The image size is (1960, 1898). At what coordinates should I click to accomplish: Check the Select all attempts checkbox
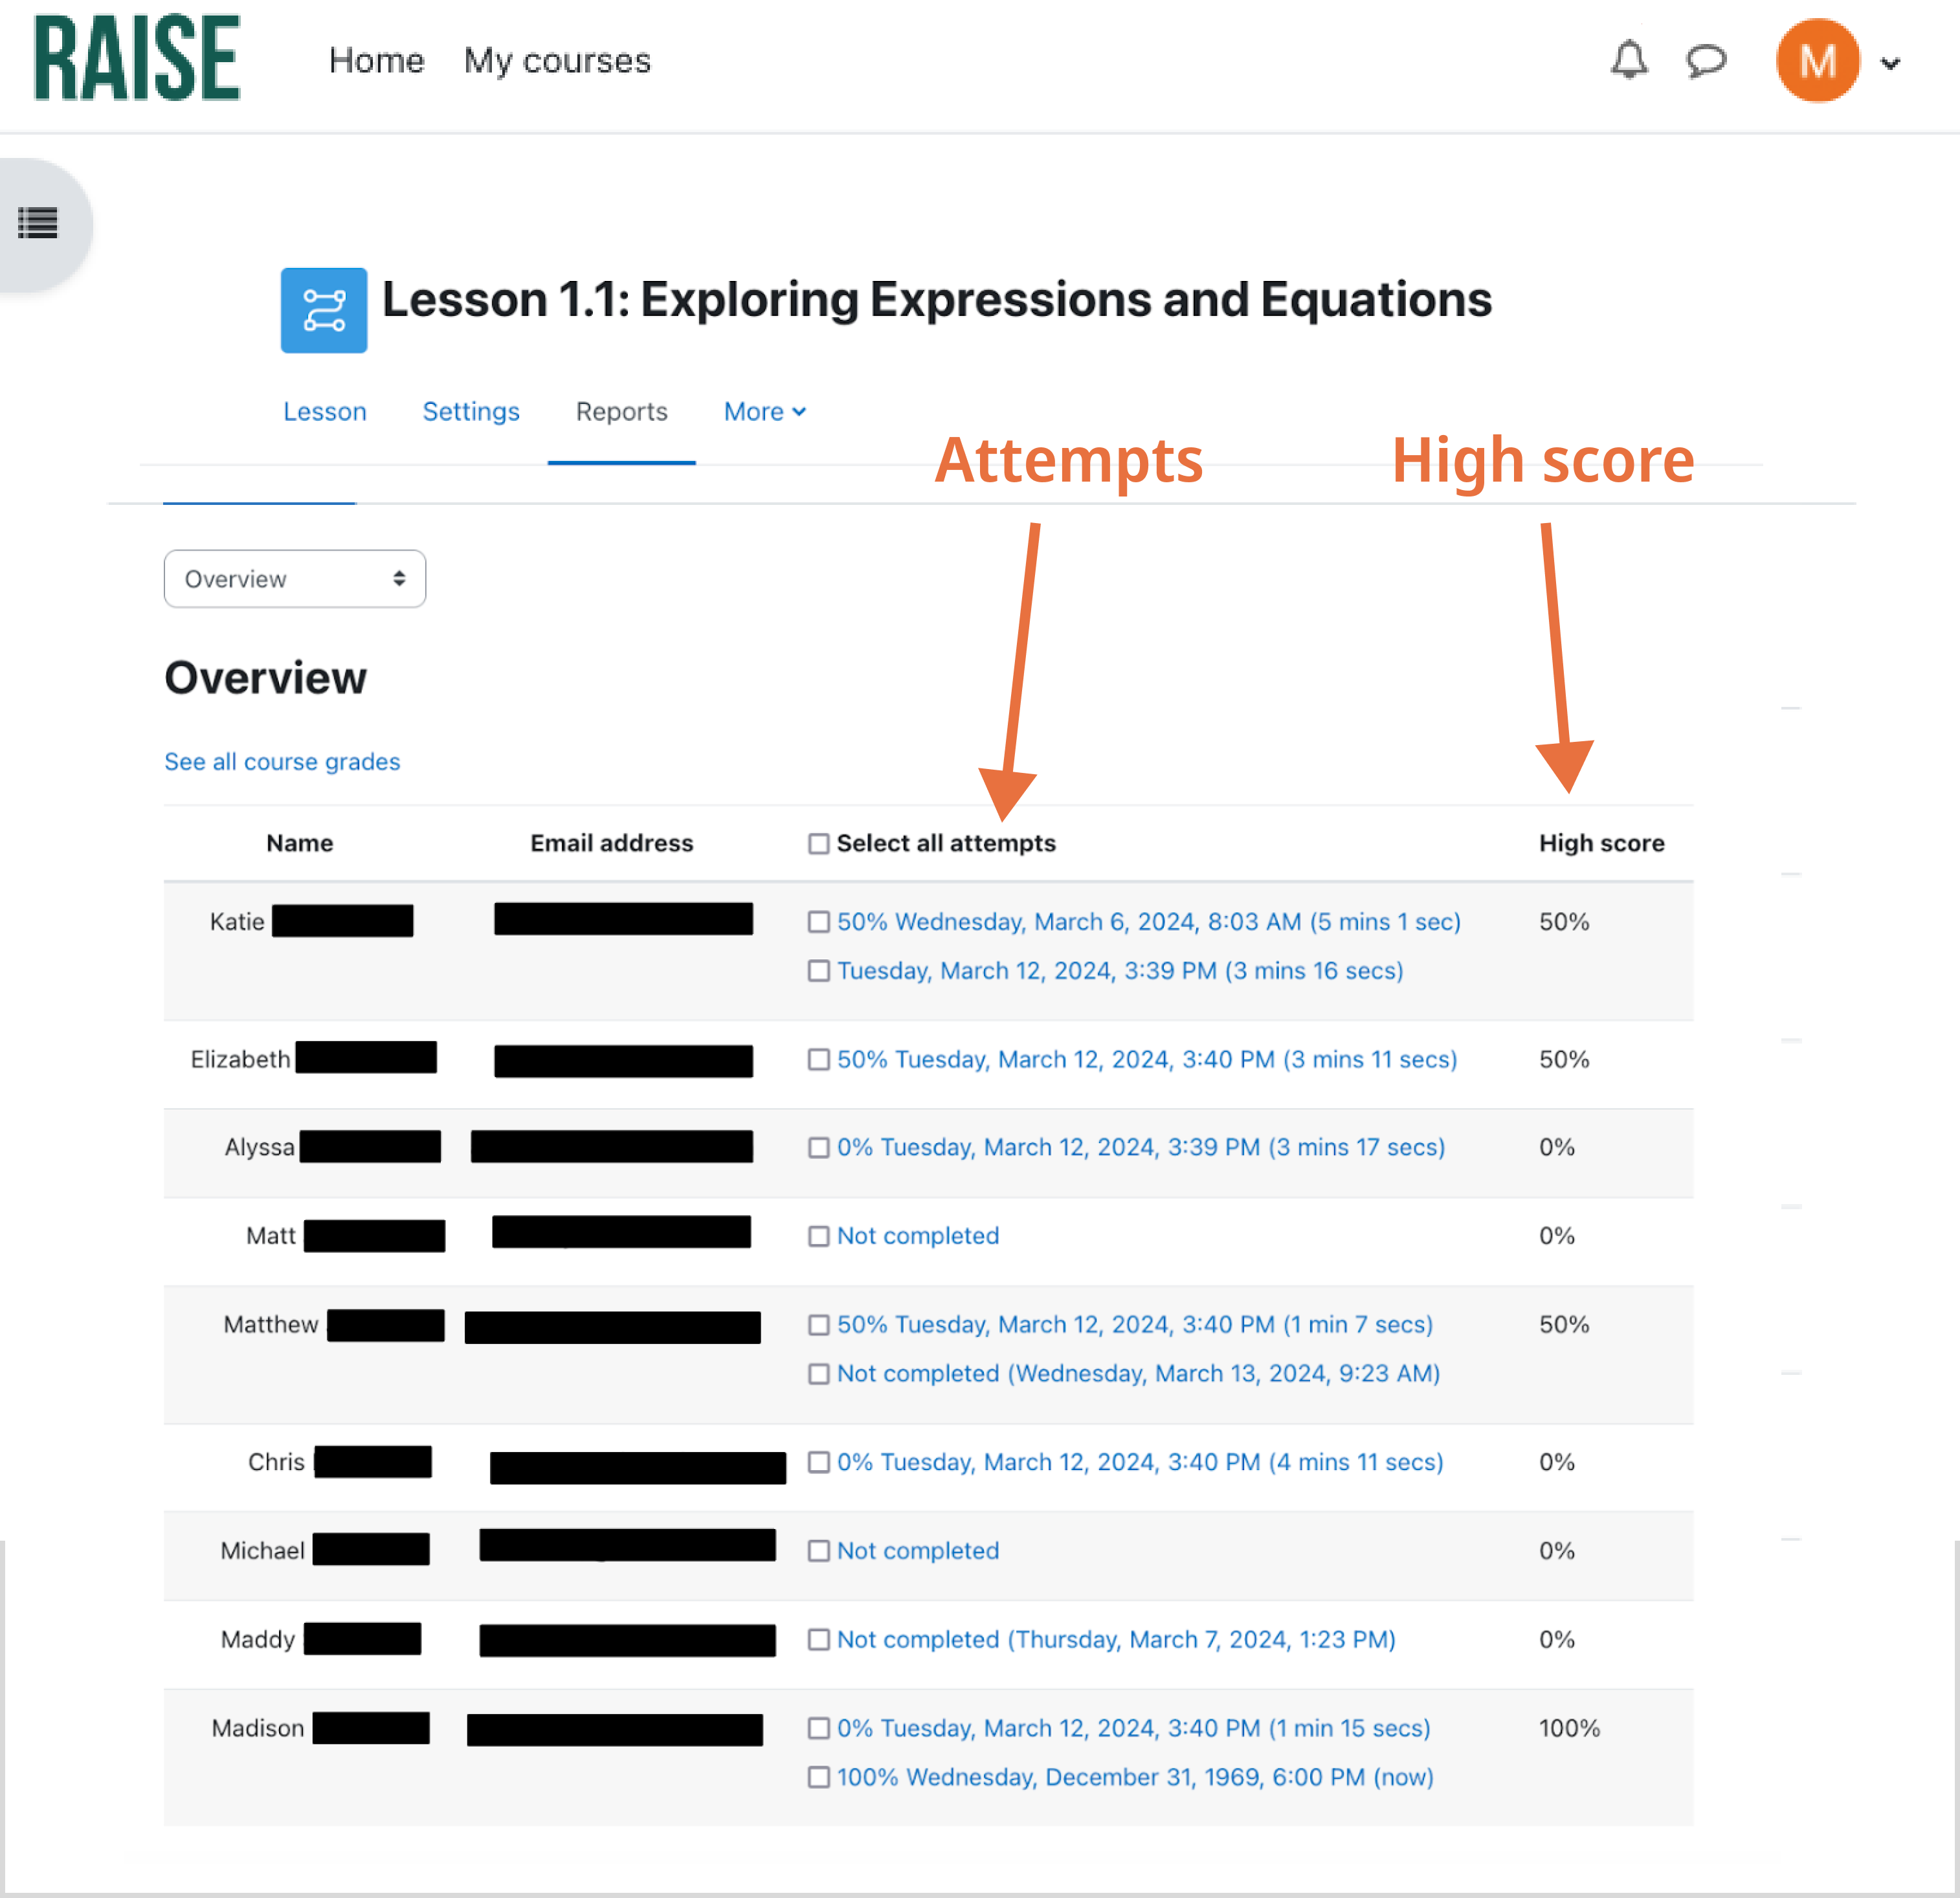(818, 844)
